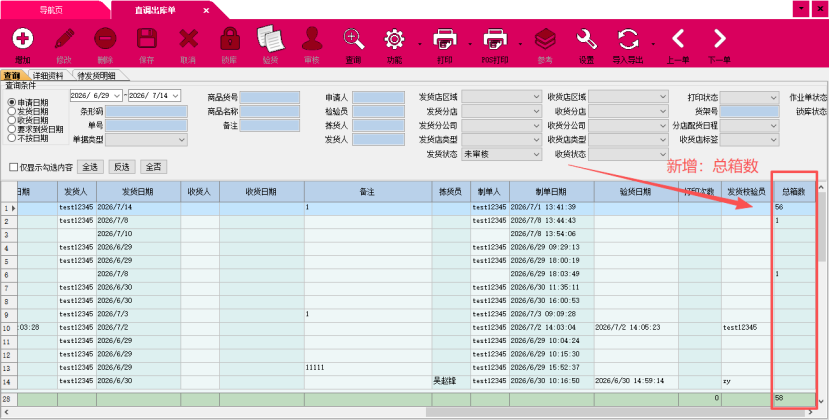Select the 发货日期 radio button
The width and height of the screenshot is (829, 420).
click(11, 111)
